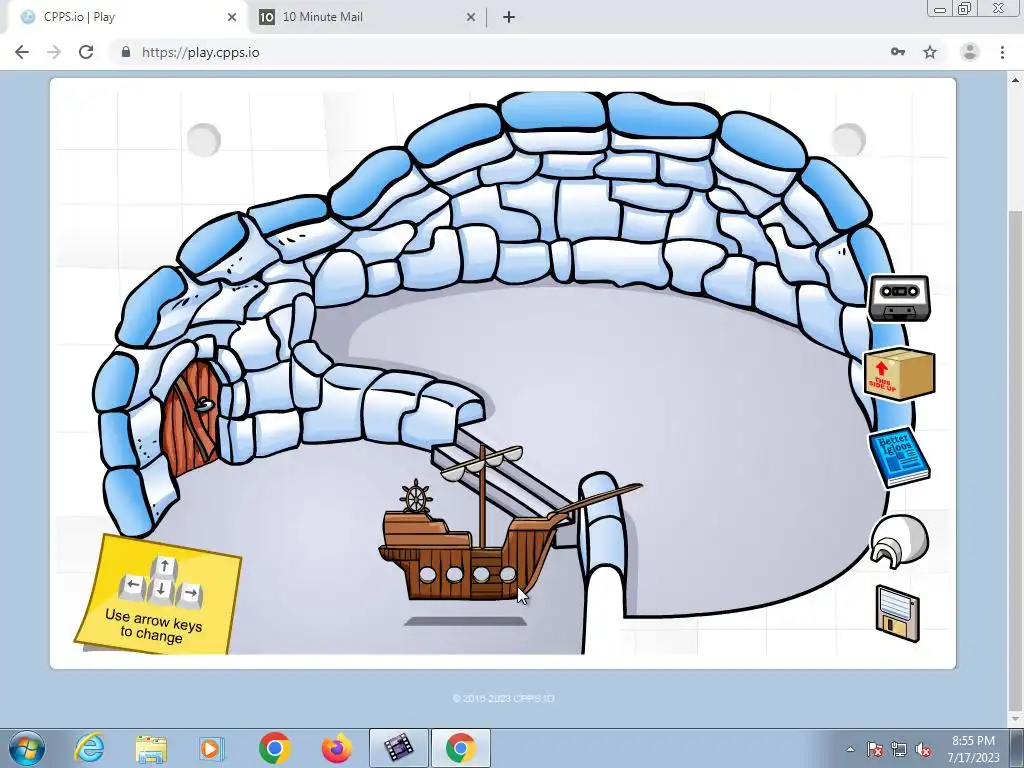Open the furniture storage box icon
The height and width of the screenshot is (768, 1024).
(899, 373)
